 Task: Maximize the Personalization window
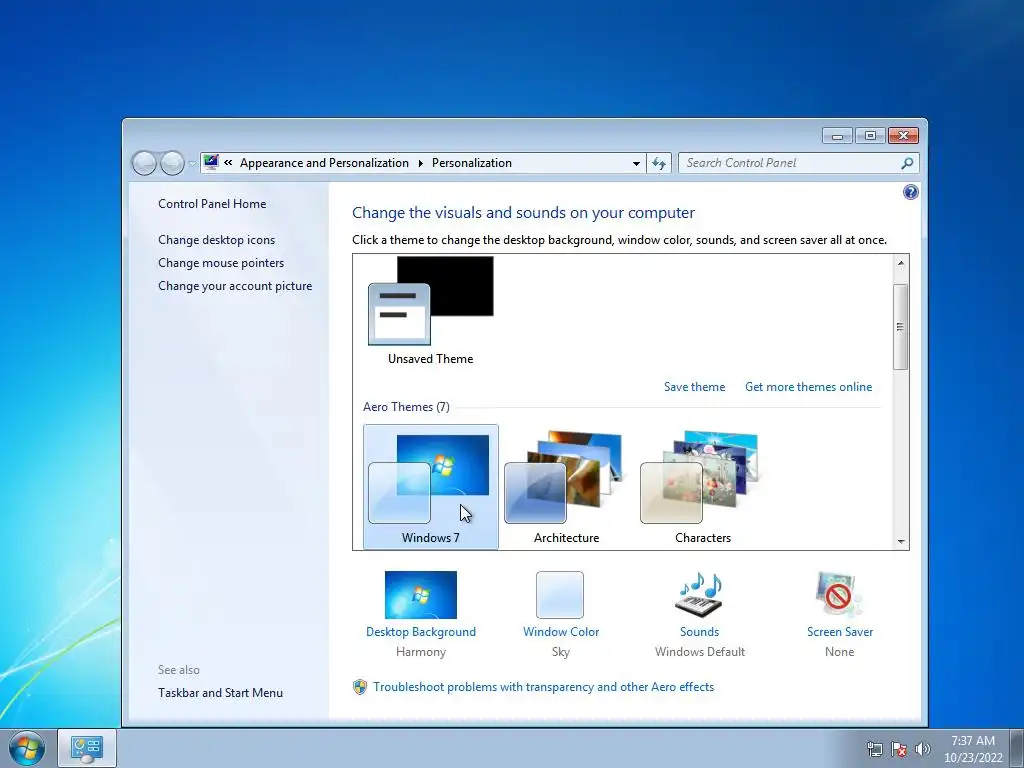pos(870,135)
